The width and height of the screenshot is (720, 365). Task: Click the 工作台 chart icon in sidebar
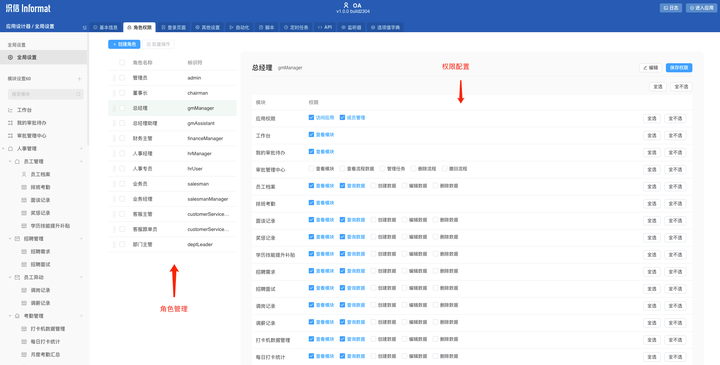point(11,110)
